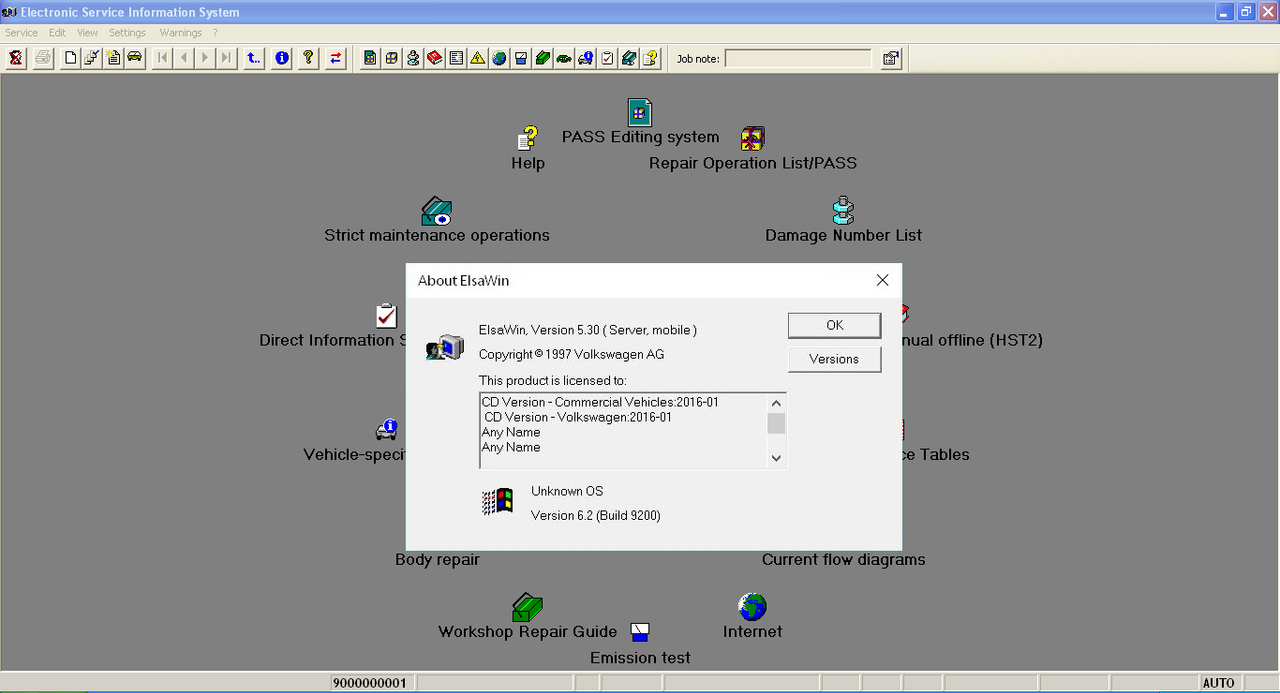Click the red exit icon in the toolbar
Viewport: 1280px width, 693px height.
(x=16, y=58)
